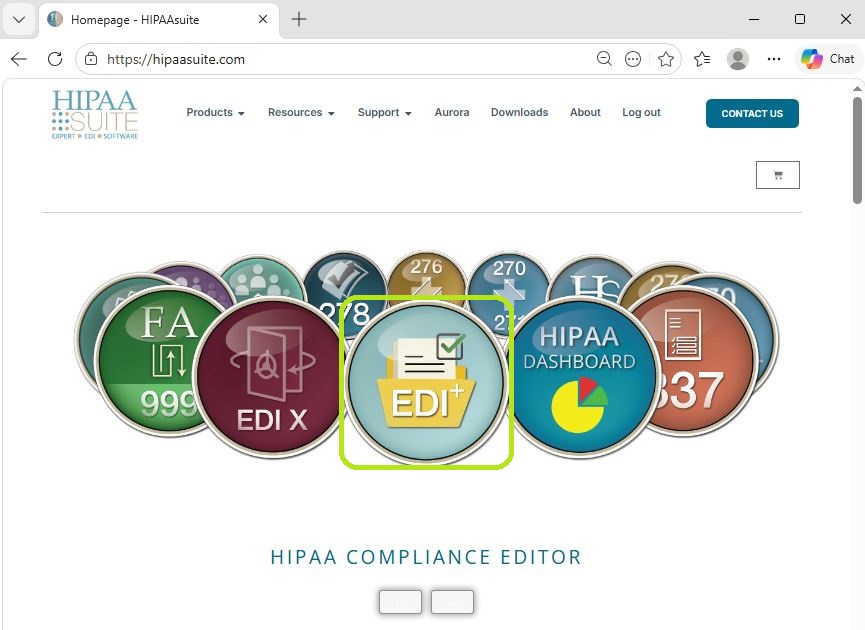This screenshot has height=630, width=865.
Task: Select the HIPAA Dashboard badge
Action: pyautogui.click(x=583, y=376)
